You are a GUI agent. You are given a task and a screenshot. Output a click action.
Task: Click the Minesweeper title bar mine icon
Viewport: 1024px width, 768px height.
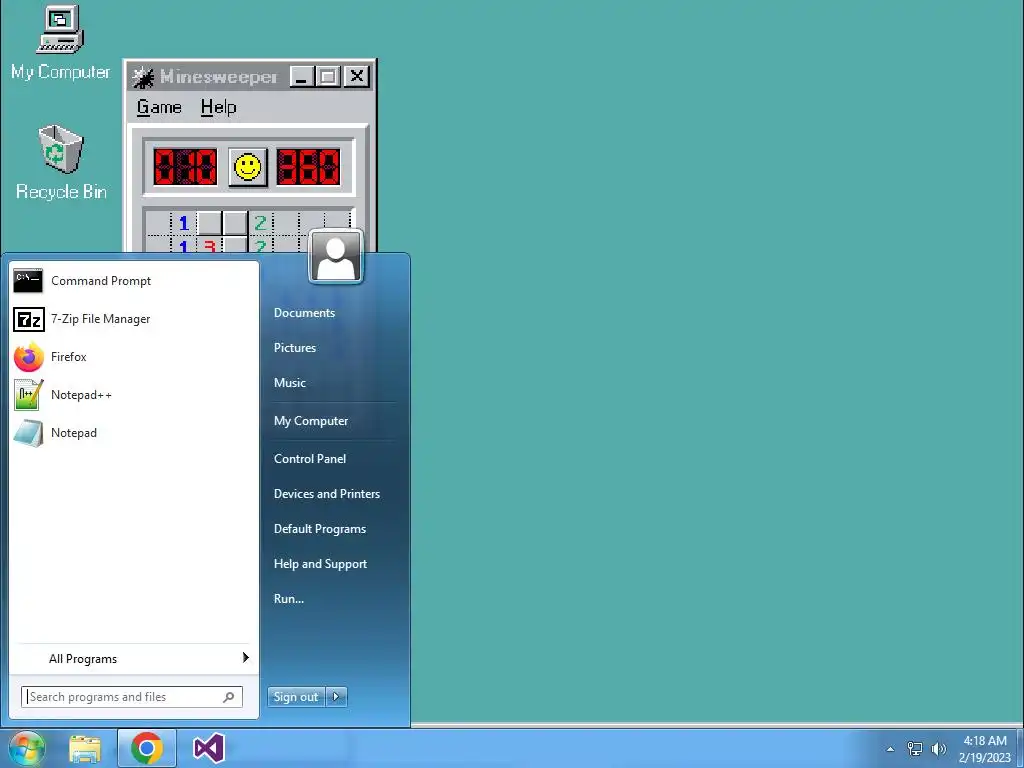(x=143, y=77)
